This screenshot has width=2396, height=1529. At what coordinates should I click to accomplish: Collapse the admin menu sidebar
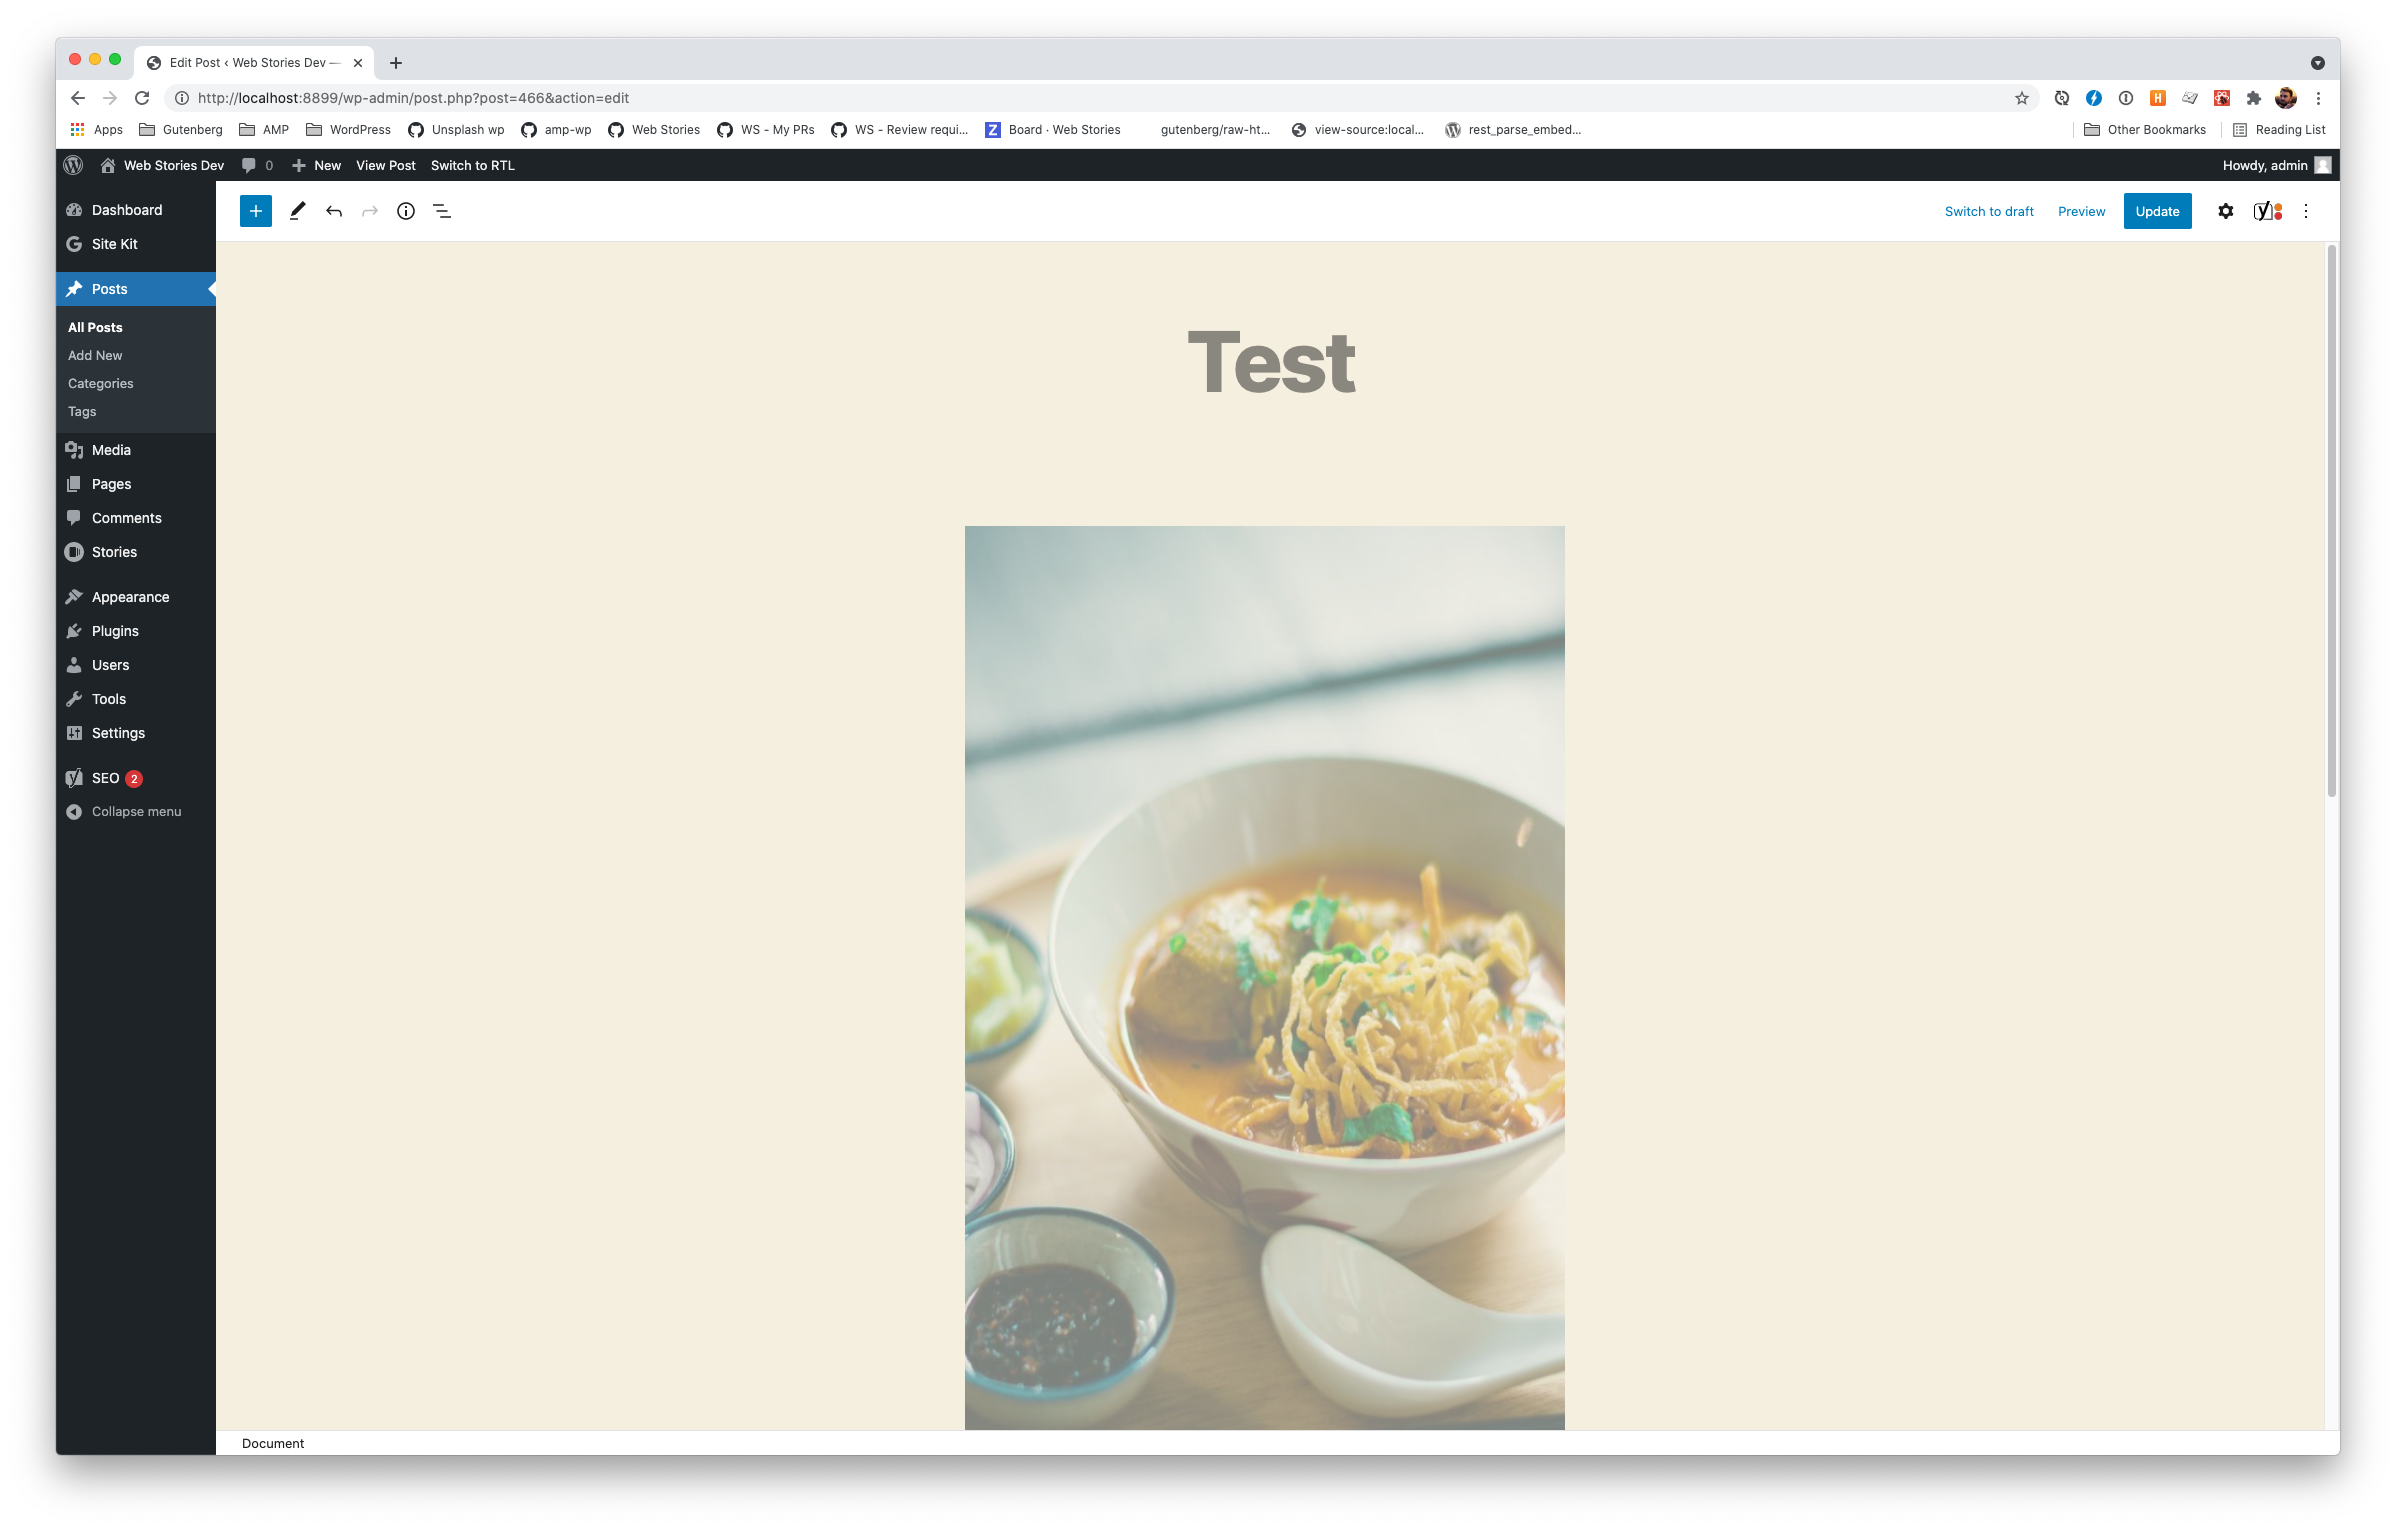pos(136,811)
